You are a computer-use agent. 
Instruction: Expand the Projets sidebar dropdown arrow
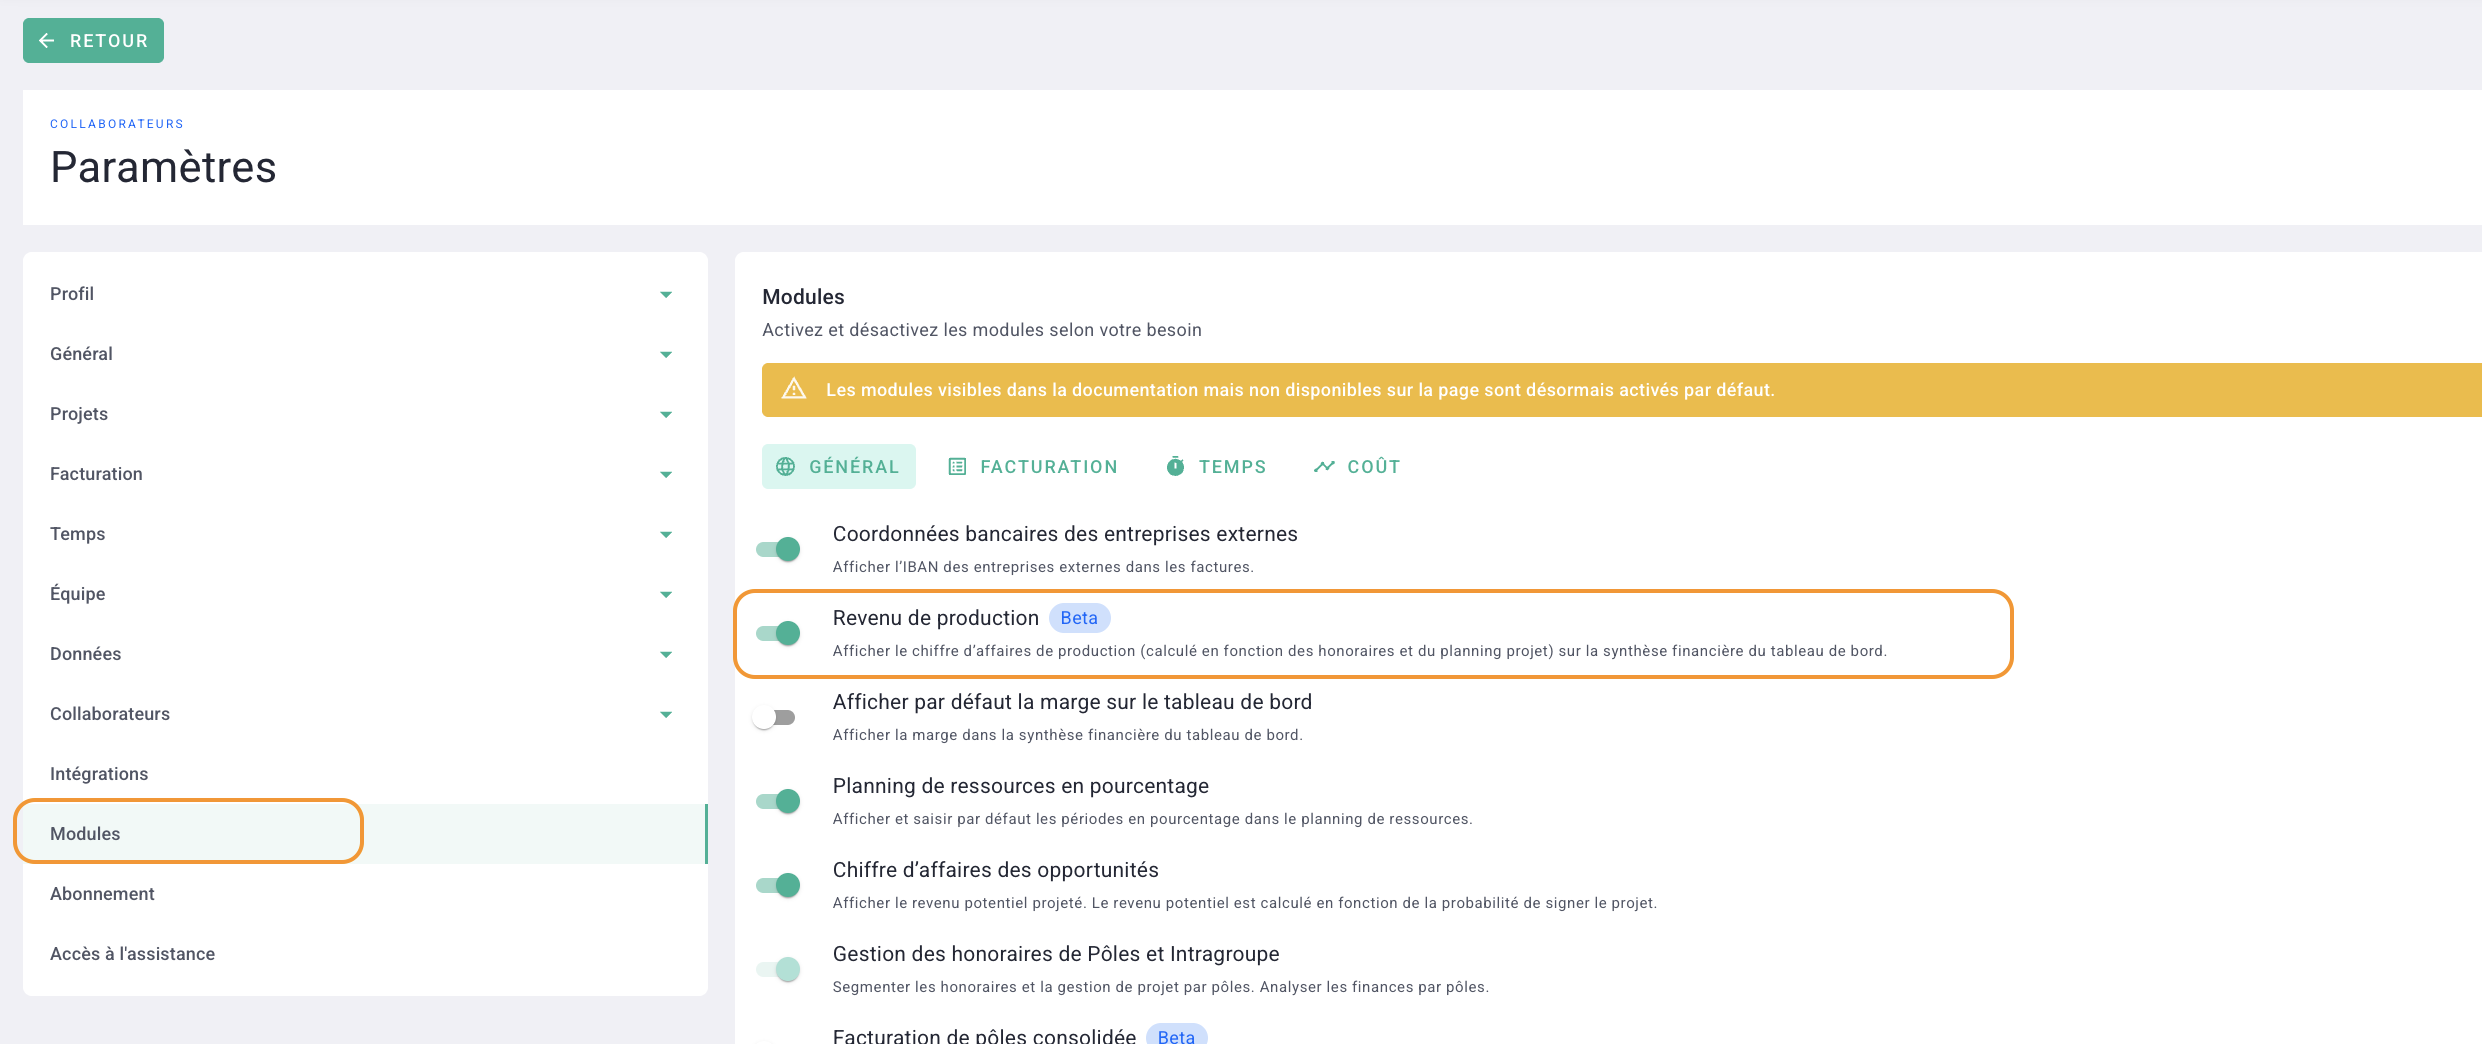click(666, 414)
